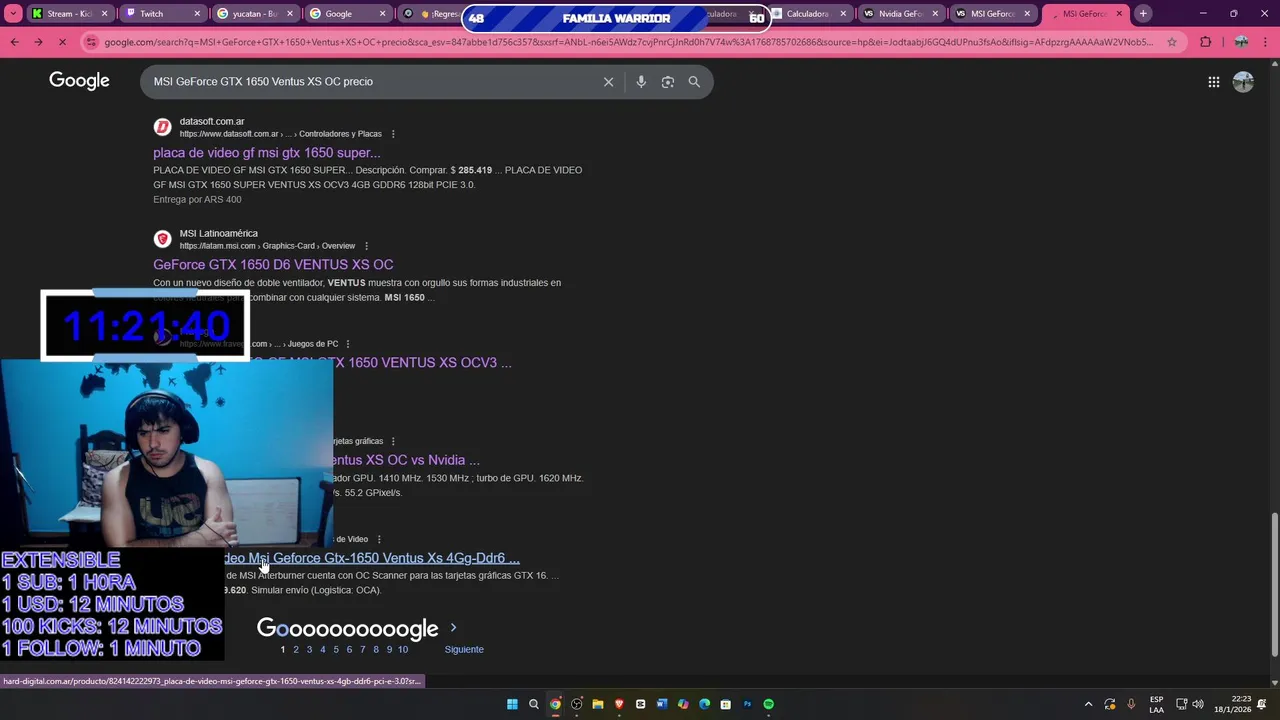Open File Explorer from the taskbar
The width and height of the screenshot is (1280, 720).
(598, 704)
